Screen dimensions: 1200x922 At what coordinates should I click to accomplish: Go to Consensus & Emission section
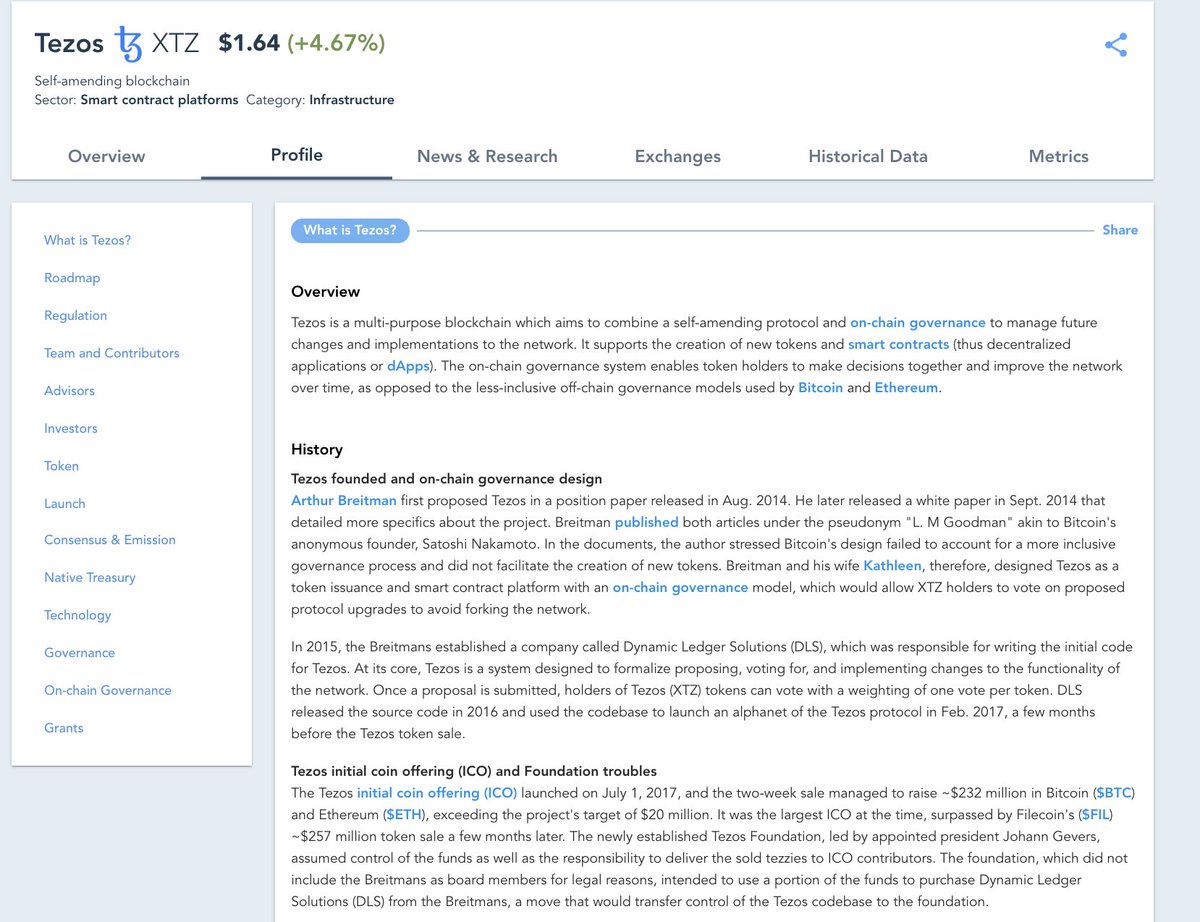pyautogui.click(x=110, y=540)
